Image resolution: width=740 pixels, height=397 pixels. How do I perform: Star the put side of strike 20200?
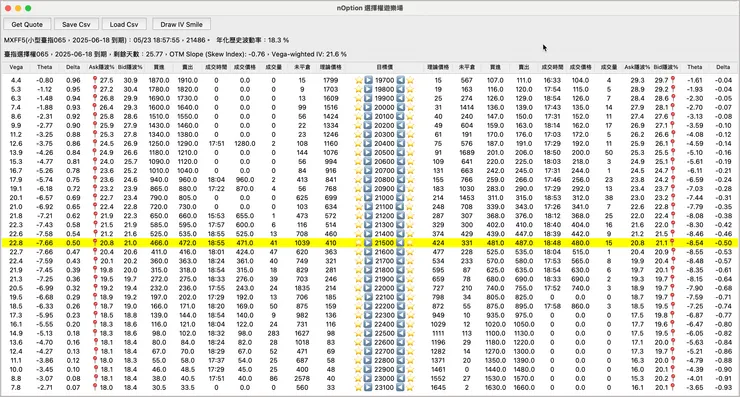coord(410,126)
